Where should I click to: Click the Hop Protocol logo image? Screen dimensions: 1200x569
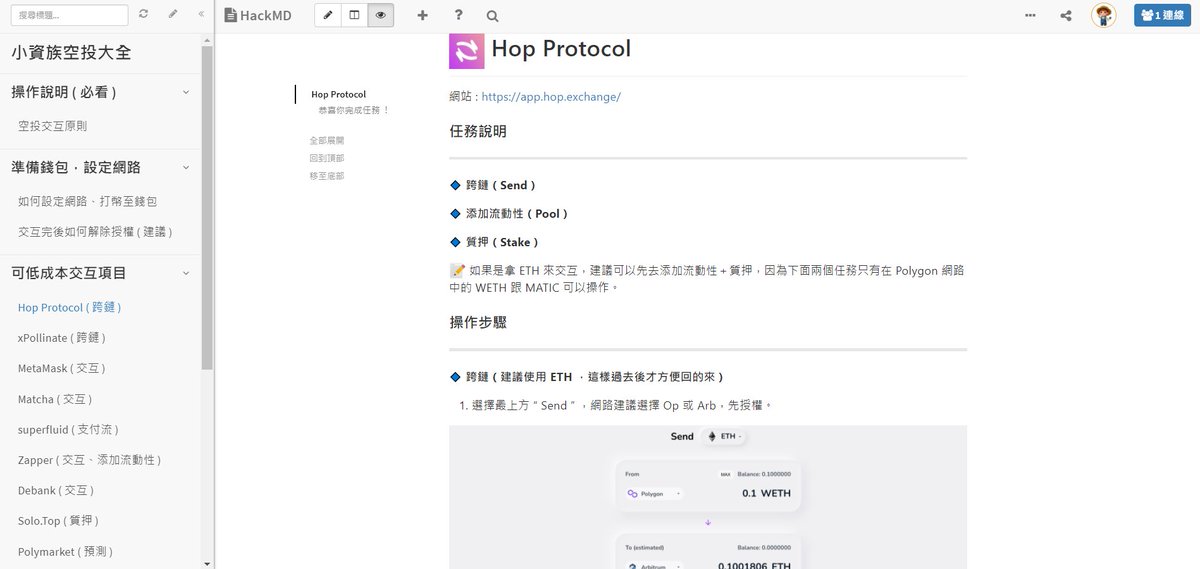[x=467, y=51]
